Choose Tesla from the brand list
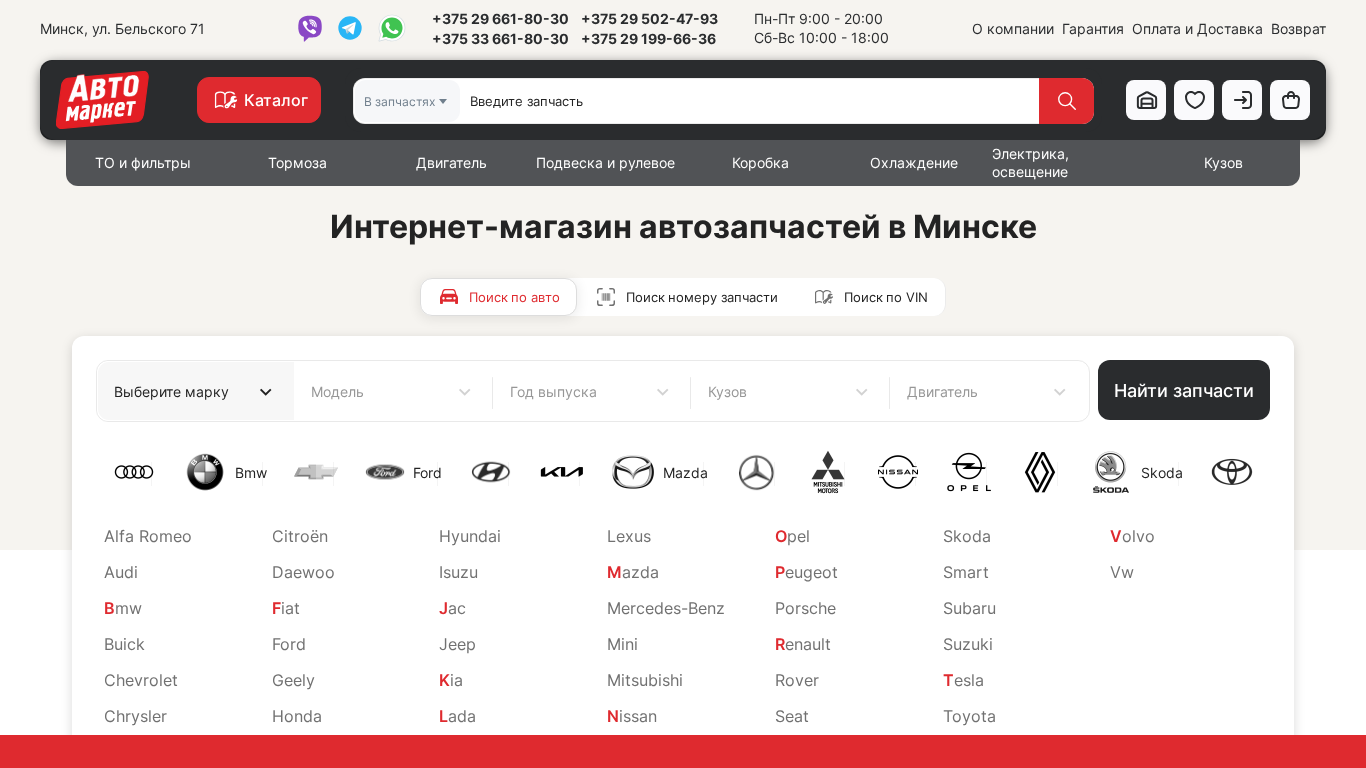Image resolution: width=1366 pixels, height=768 pixels. pos(963,680)
